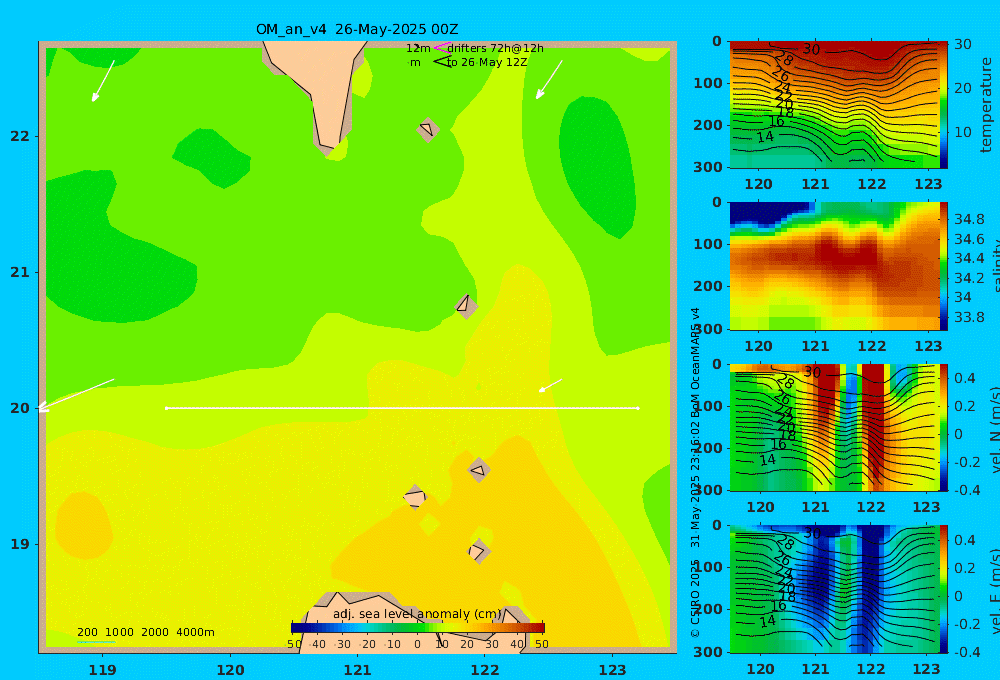Click the sea level anomaly colorbar

(418, 628)
